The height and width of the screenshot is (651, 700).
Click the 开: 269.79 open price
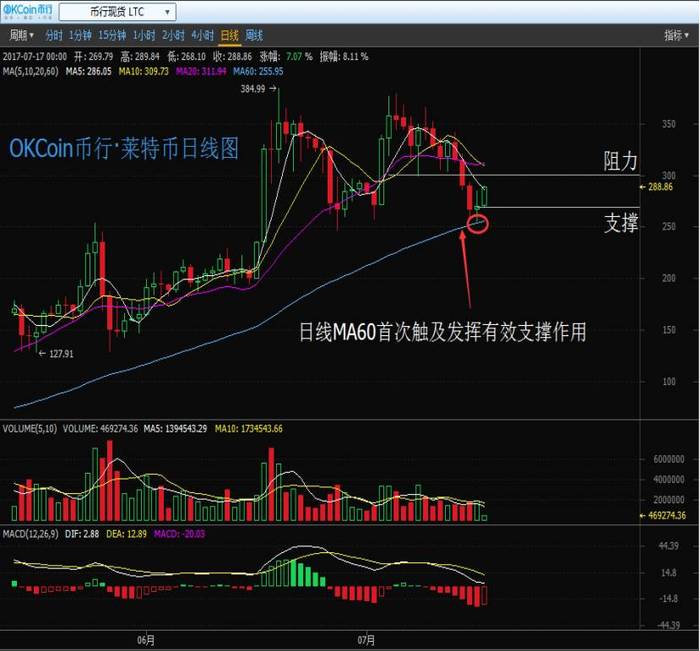[x=93, y=57]
